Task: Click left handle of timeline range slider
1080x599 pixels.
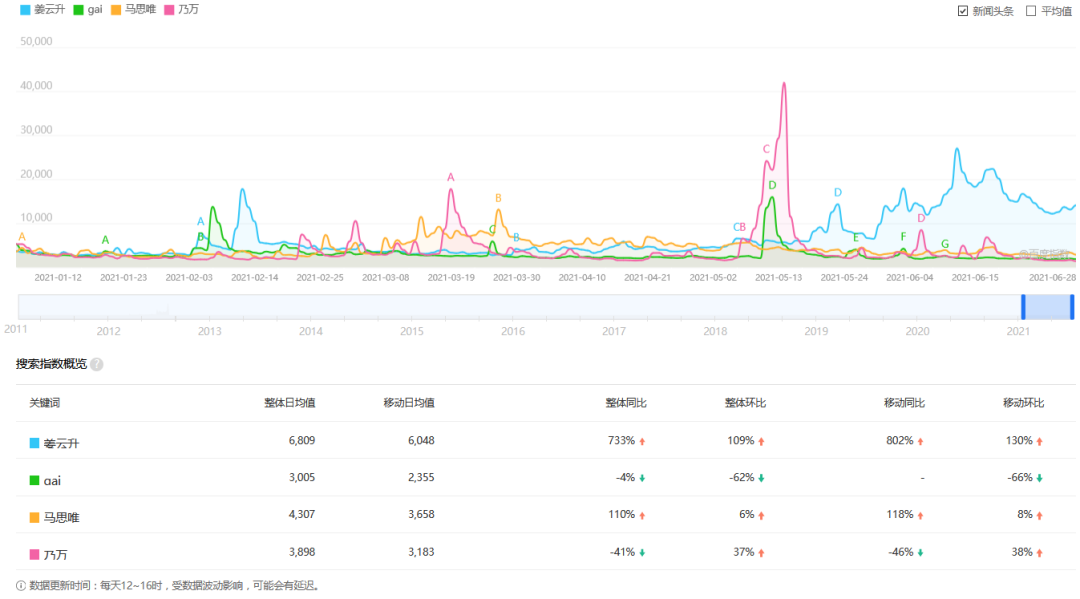Action: click(x=1023, y=307)
